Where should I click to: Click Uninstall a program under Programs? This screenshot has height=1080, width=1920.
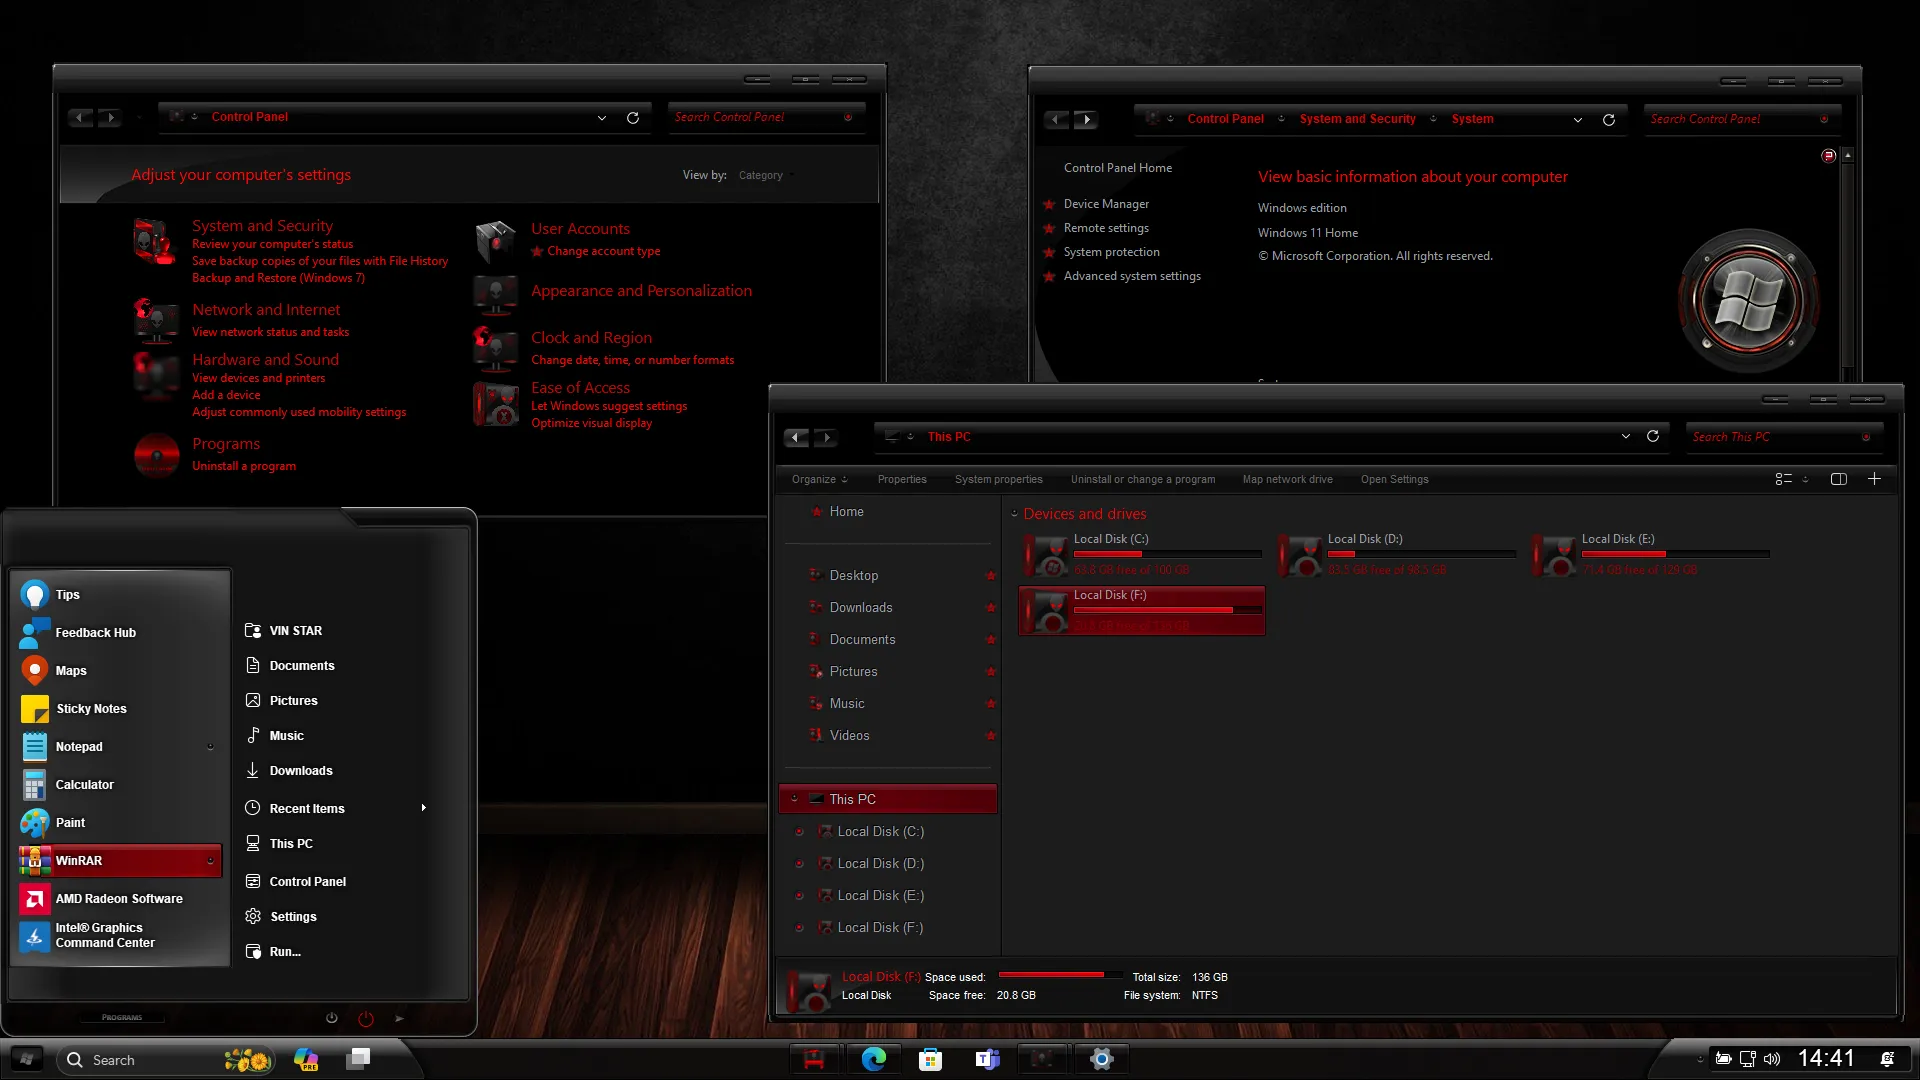[x=244, y=465]
